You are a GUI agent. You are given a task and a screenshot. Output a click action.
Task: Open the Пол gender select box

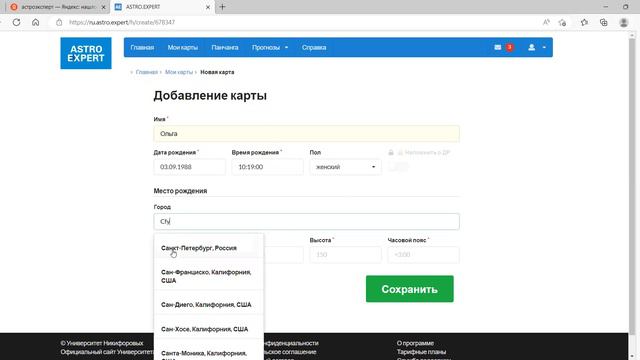tap(345, 167)
